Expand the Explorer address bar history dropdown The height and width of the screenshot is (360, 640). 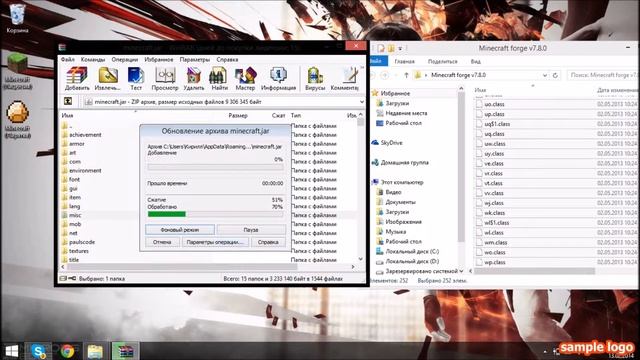click(x=544, y=75)
